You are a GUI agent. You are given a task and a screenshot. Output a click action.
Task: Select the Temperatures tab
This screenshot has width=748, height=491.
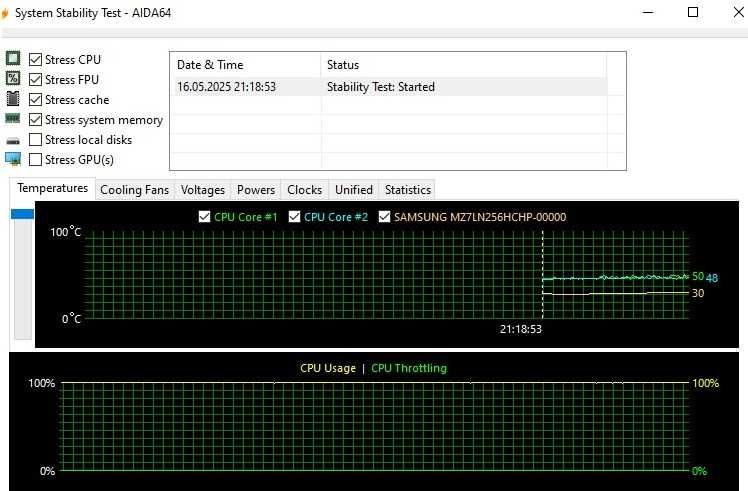(52, 188)
